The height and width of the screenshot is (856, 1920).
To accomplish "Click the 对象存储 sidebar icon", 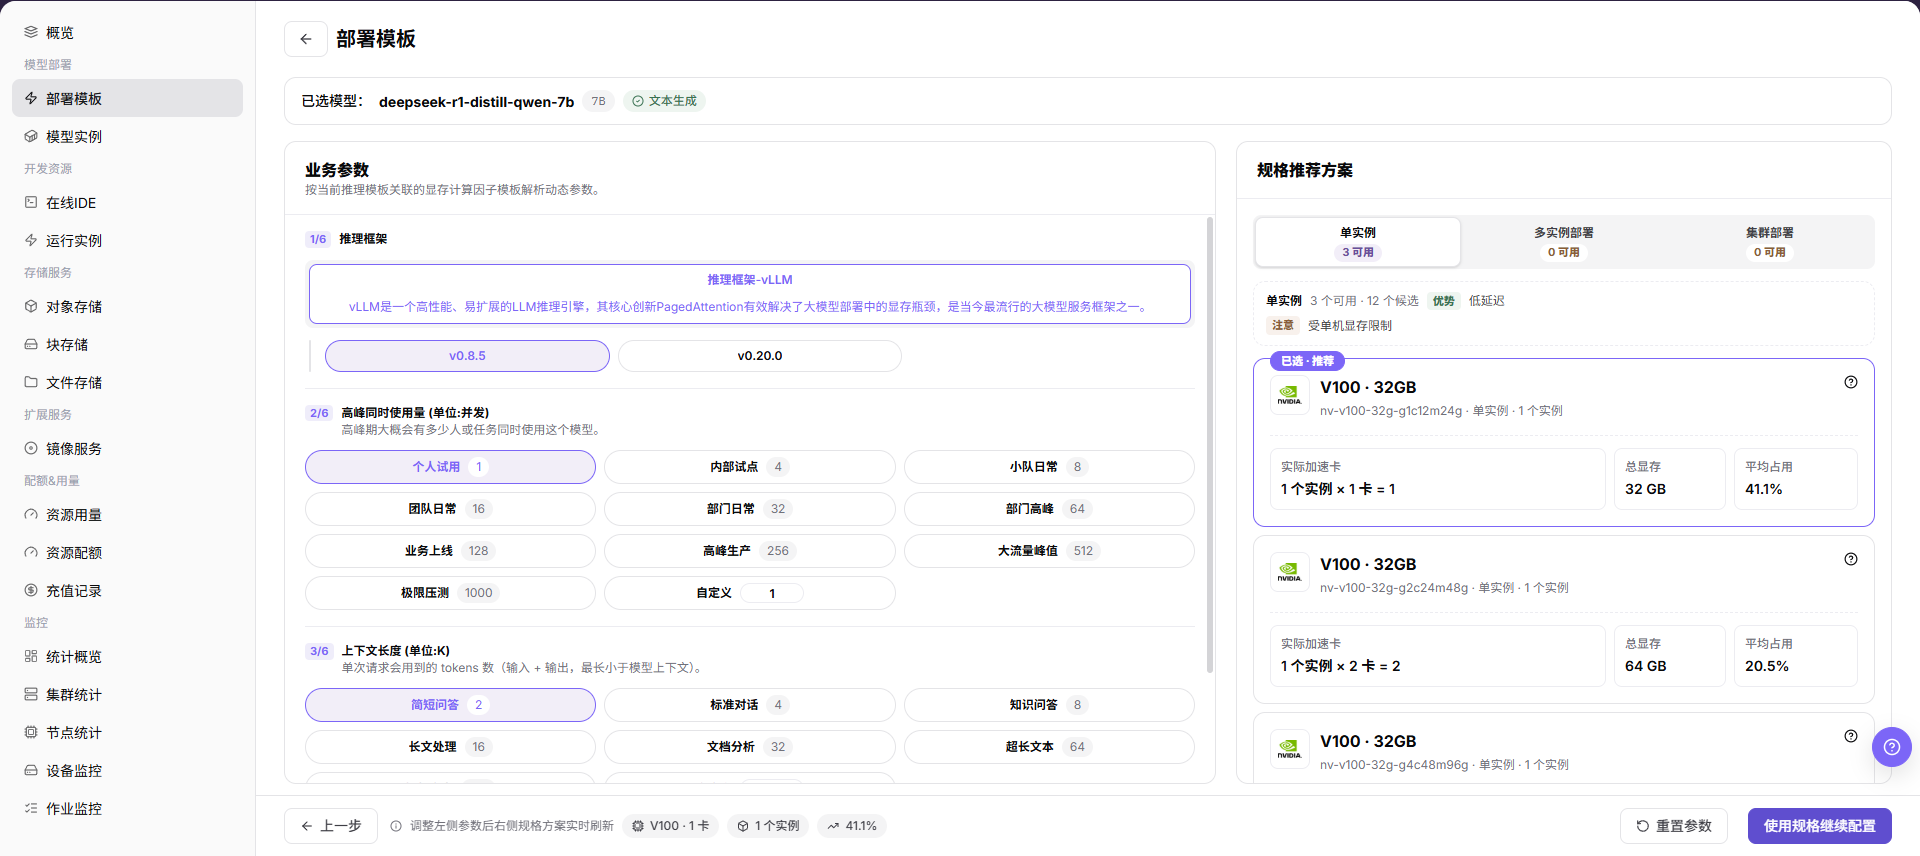I will point(31,306).
